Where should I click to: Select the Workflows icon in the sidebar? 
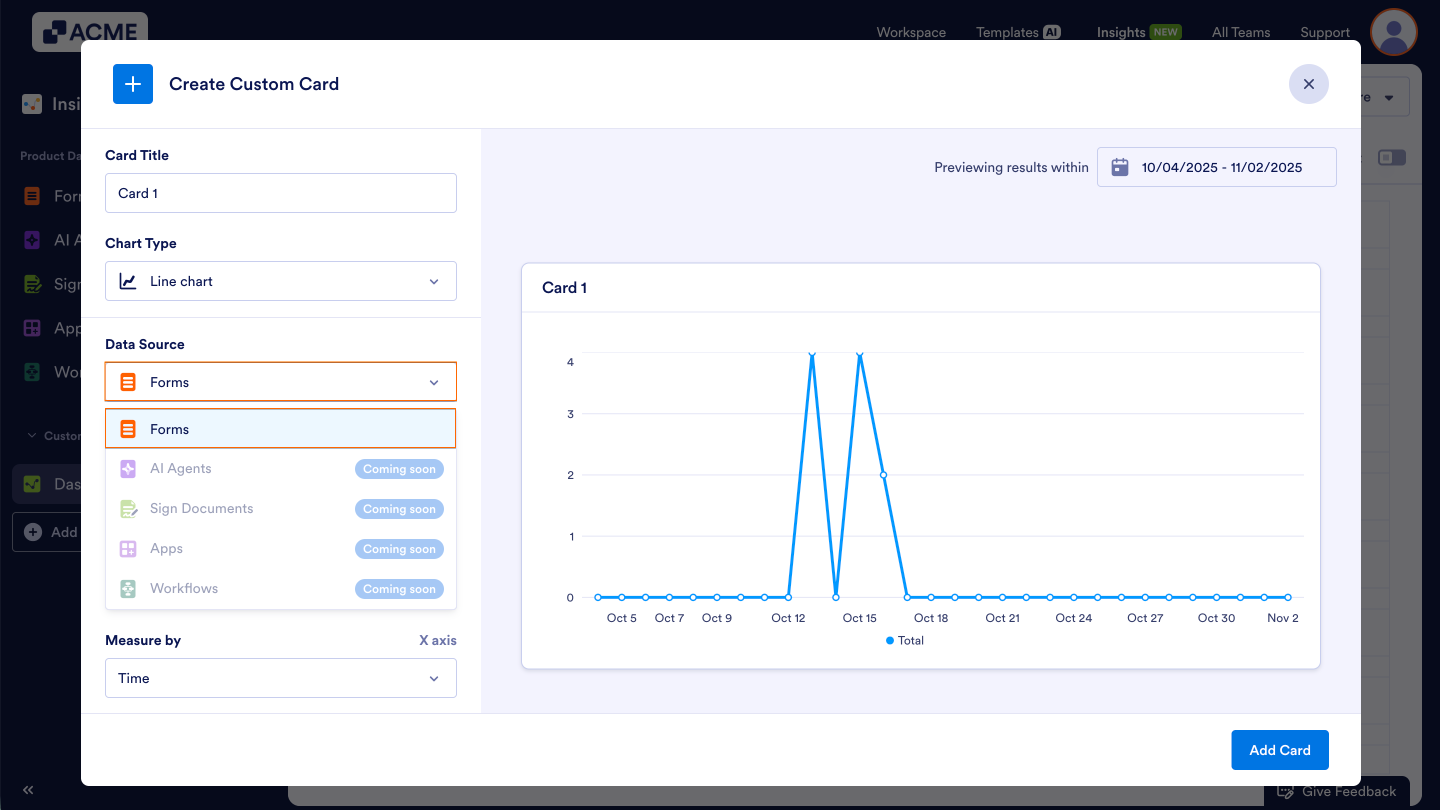pyautogui.click(x=32, y=372)
